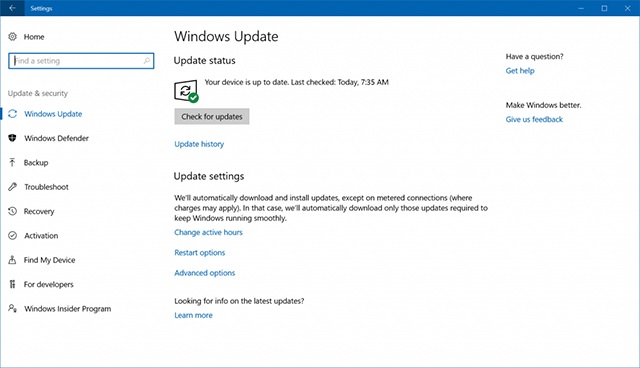This screenshot has width=640, height=368.
Task: Click 'Looking for info on the latest updates?'
Action: click(x=239, y=301)
